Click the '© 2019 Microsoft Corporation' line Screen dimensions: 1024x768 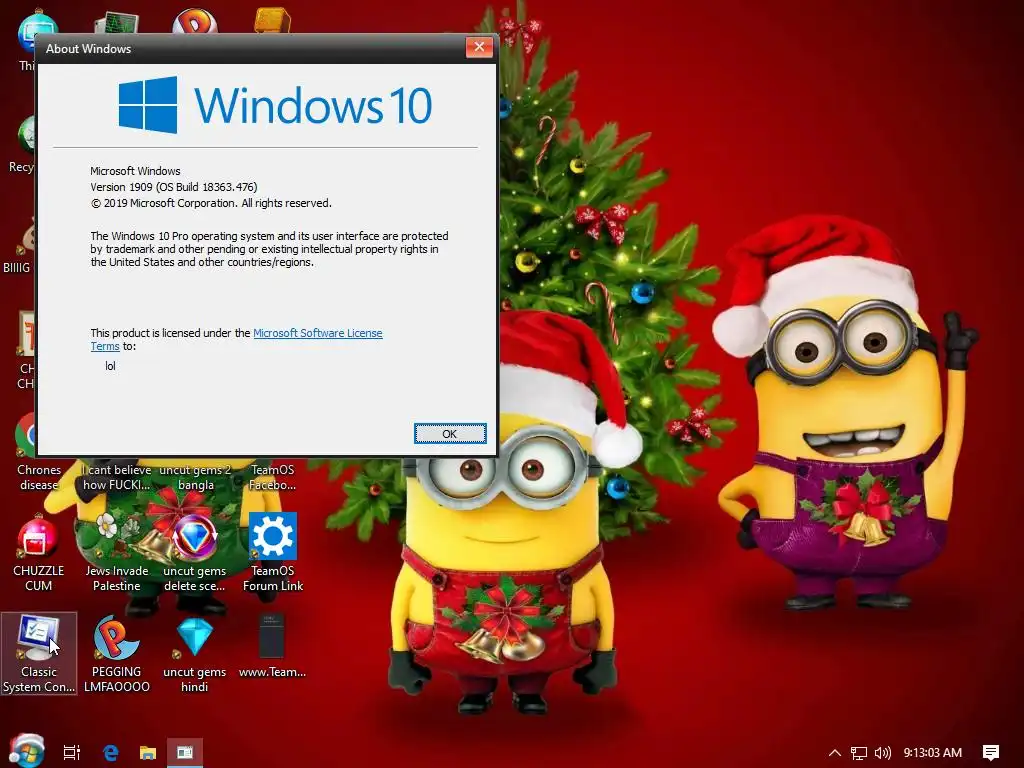211,203
